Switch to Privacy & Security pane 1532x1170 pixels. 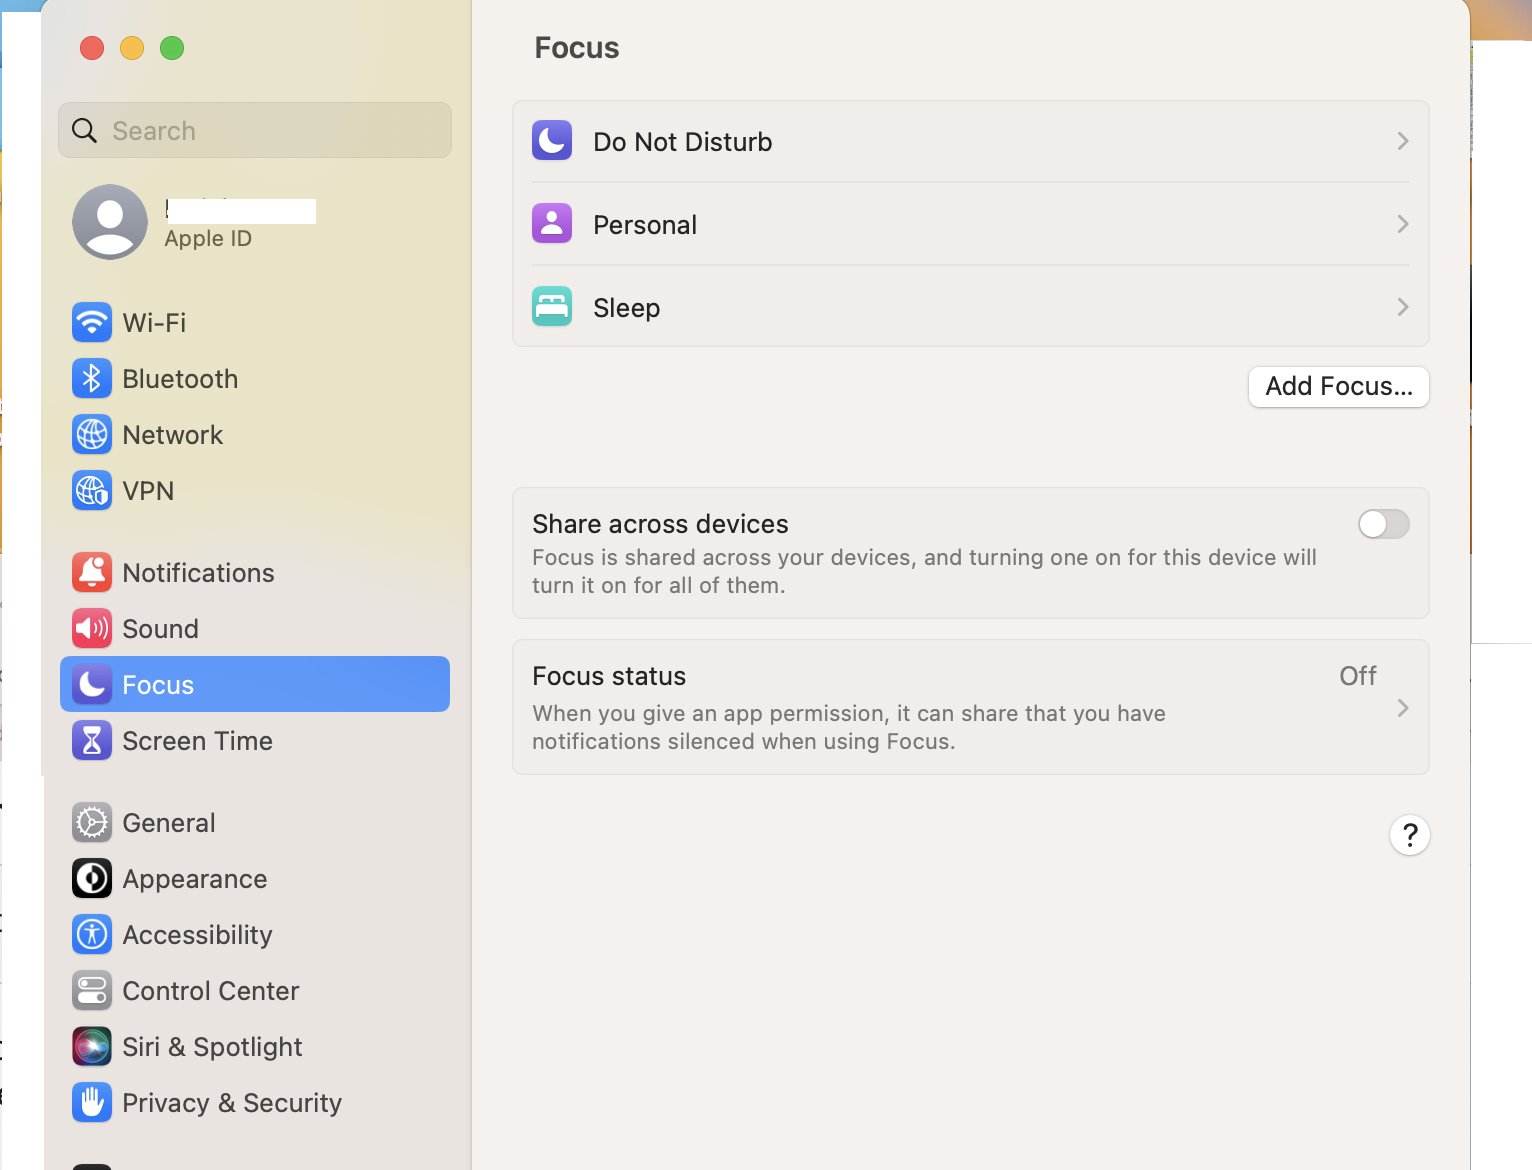(255, 1102)
